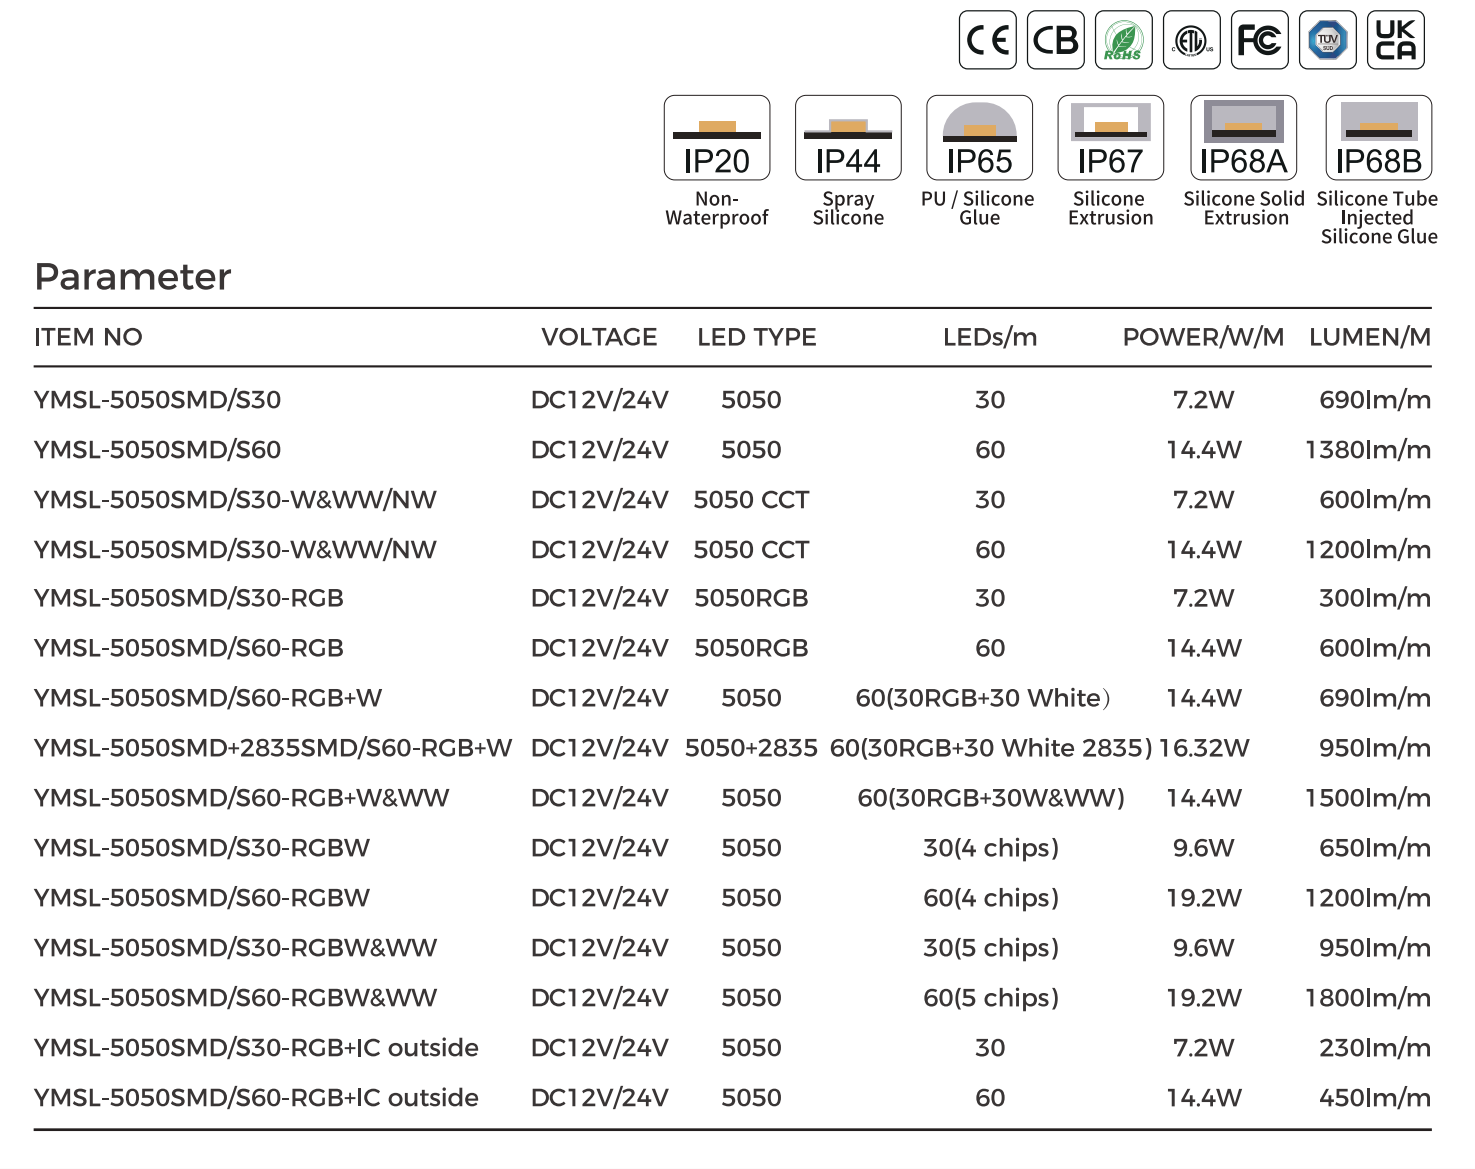The width and height of the screenshot is (1475, 1169).
Task: Choose the IP65 PU/Silicone Glue icon
Action: coord(979,138)
